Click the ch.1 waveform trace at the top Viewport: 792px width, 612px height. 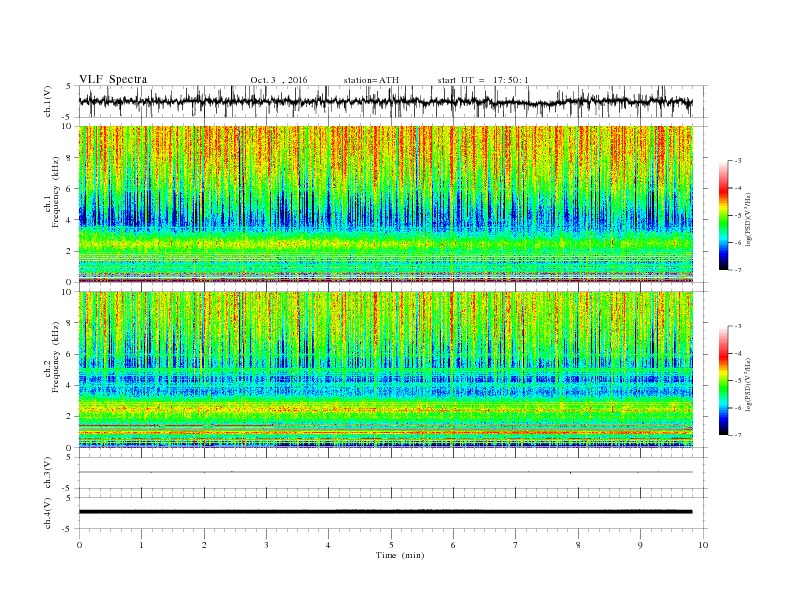[x=386, y=101]
